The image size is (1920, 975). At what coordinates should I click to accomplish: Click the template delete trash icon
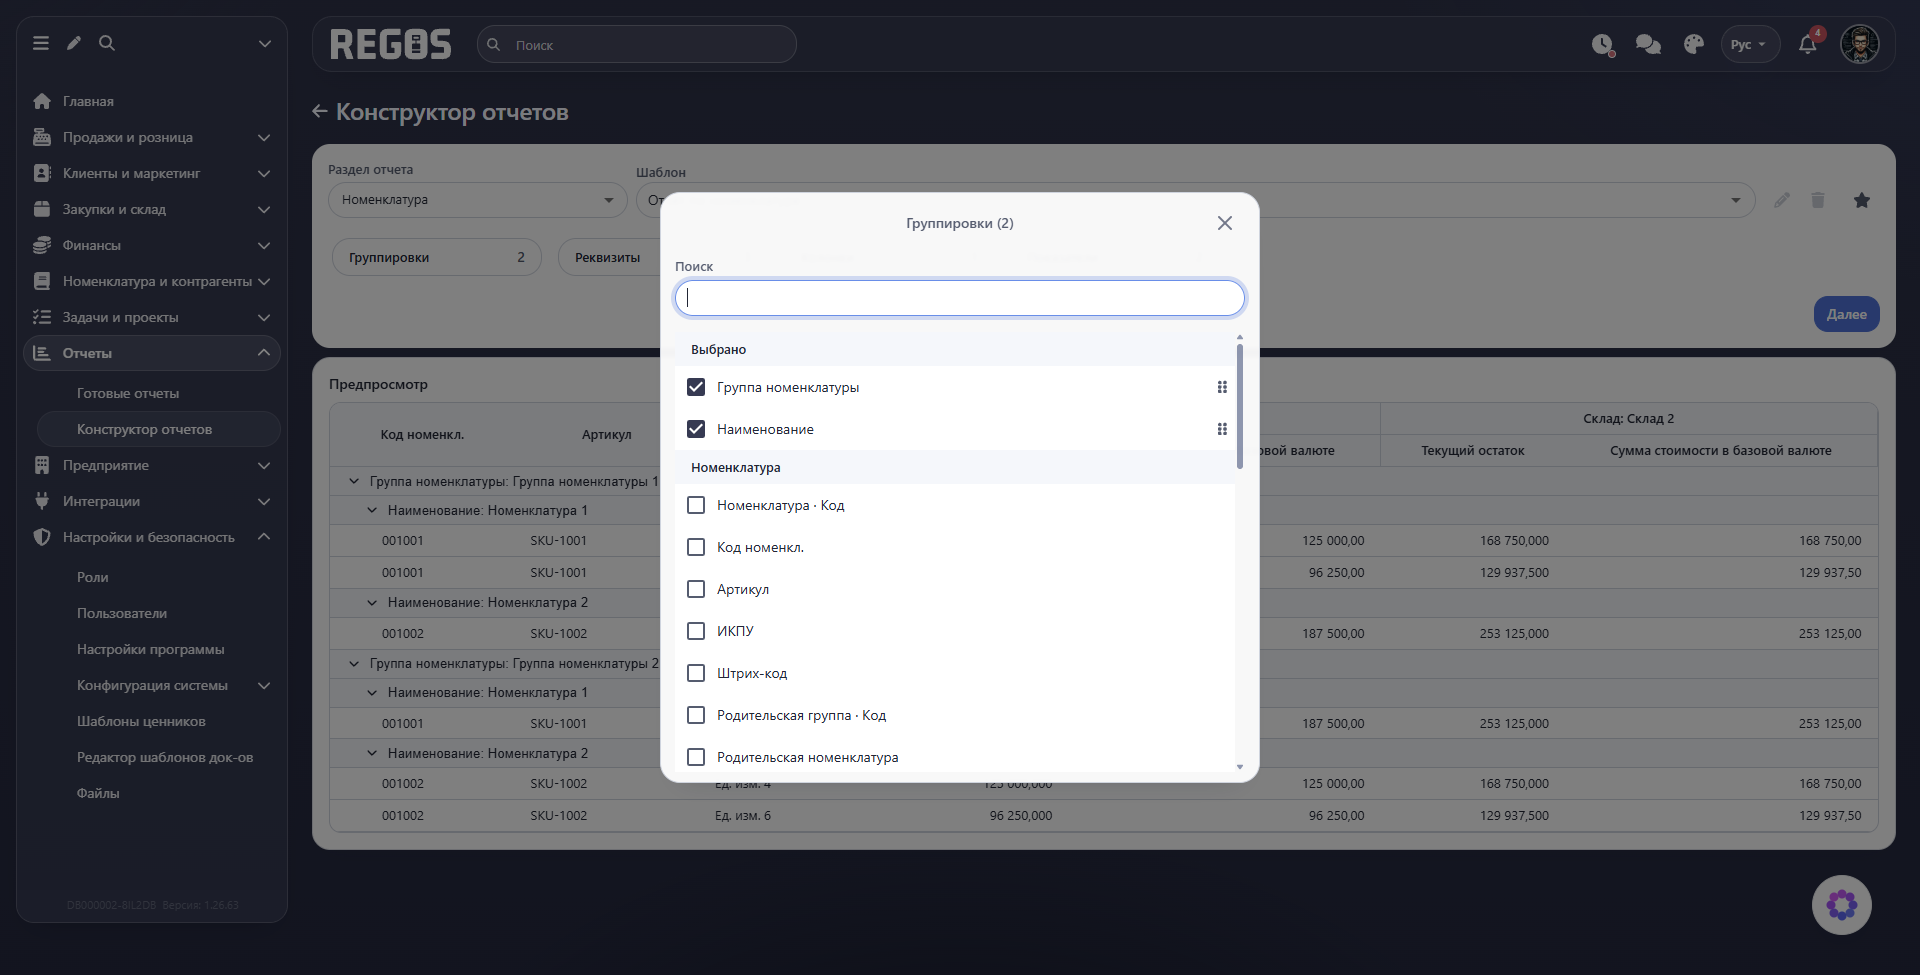click(x=1818, y=200)
